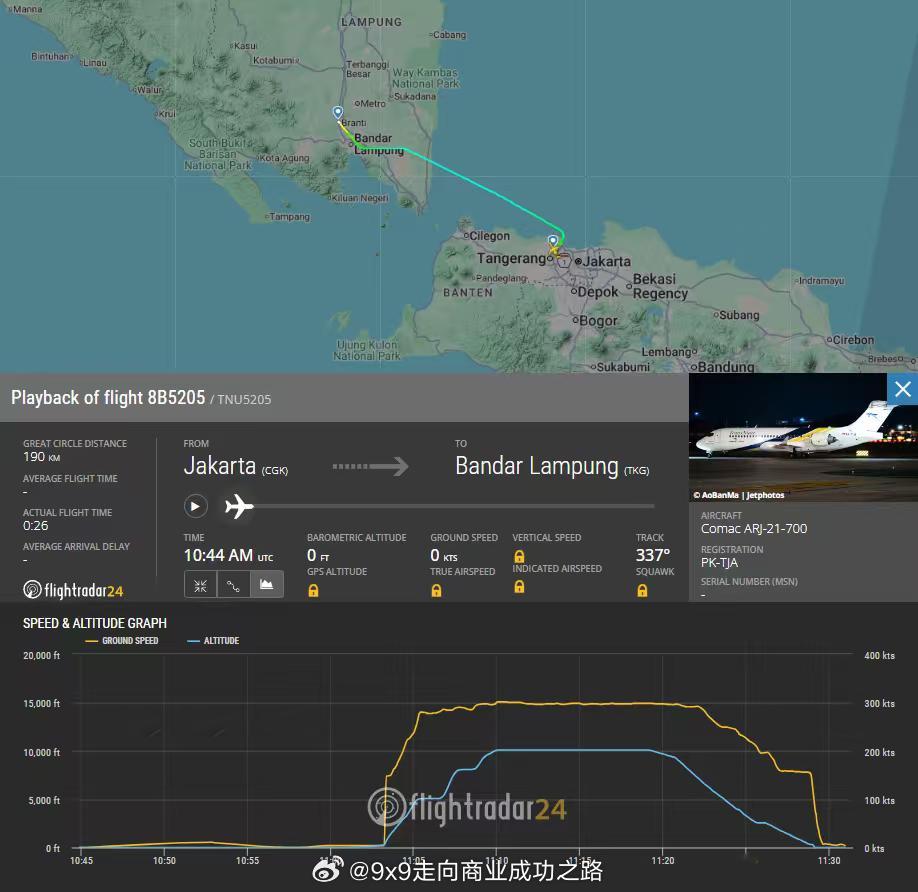This screenshot has width=918, height=892.
Task: Click the Cilegon city label on map
Action: click(x=487, y=236)
